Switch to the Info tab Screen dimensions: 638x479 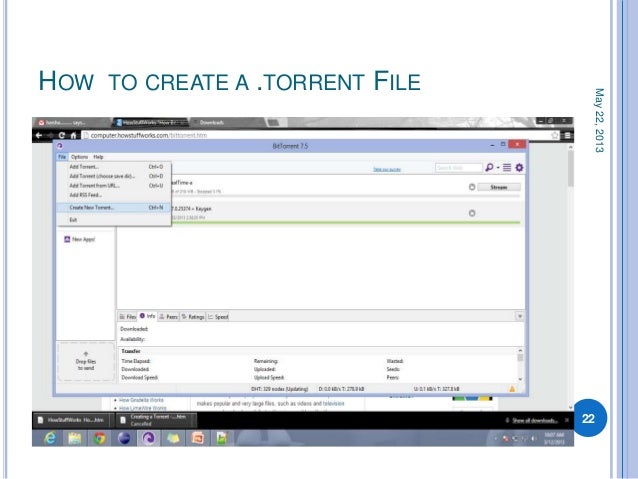click(x=147, y=316)
